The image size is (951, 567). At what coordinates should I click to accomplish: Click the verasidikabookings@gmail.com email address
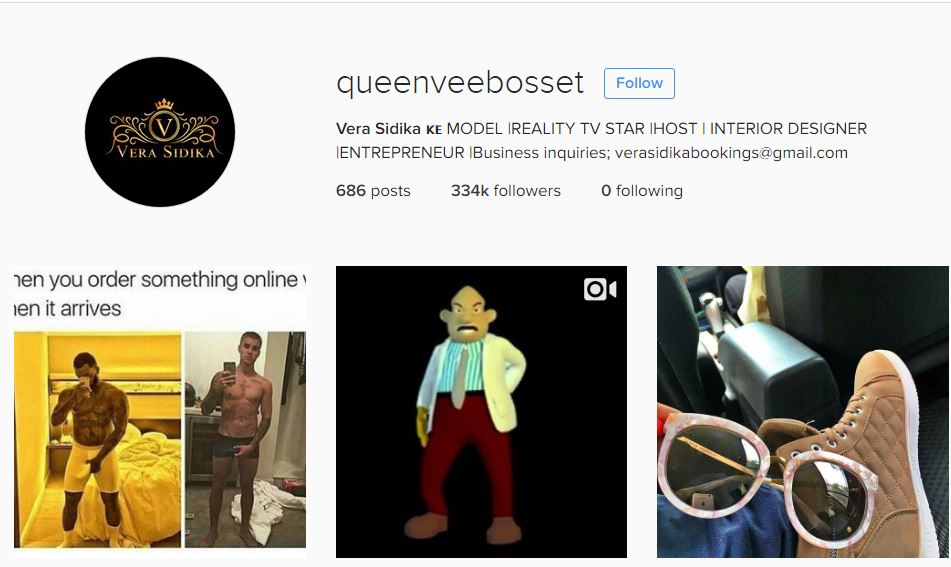click(731, 153)
